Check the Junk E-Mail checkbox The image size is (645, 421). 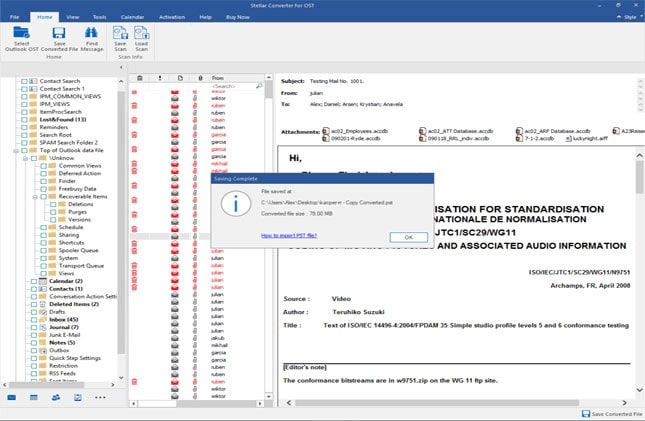34,335
